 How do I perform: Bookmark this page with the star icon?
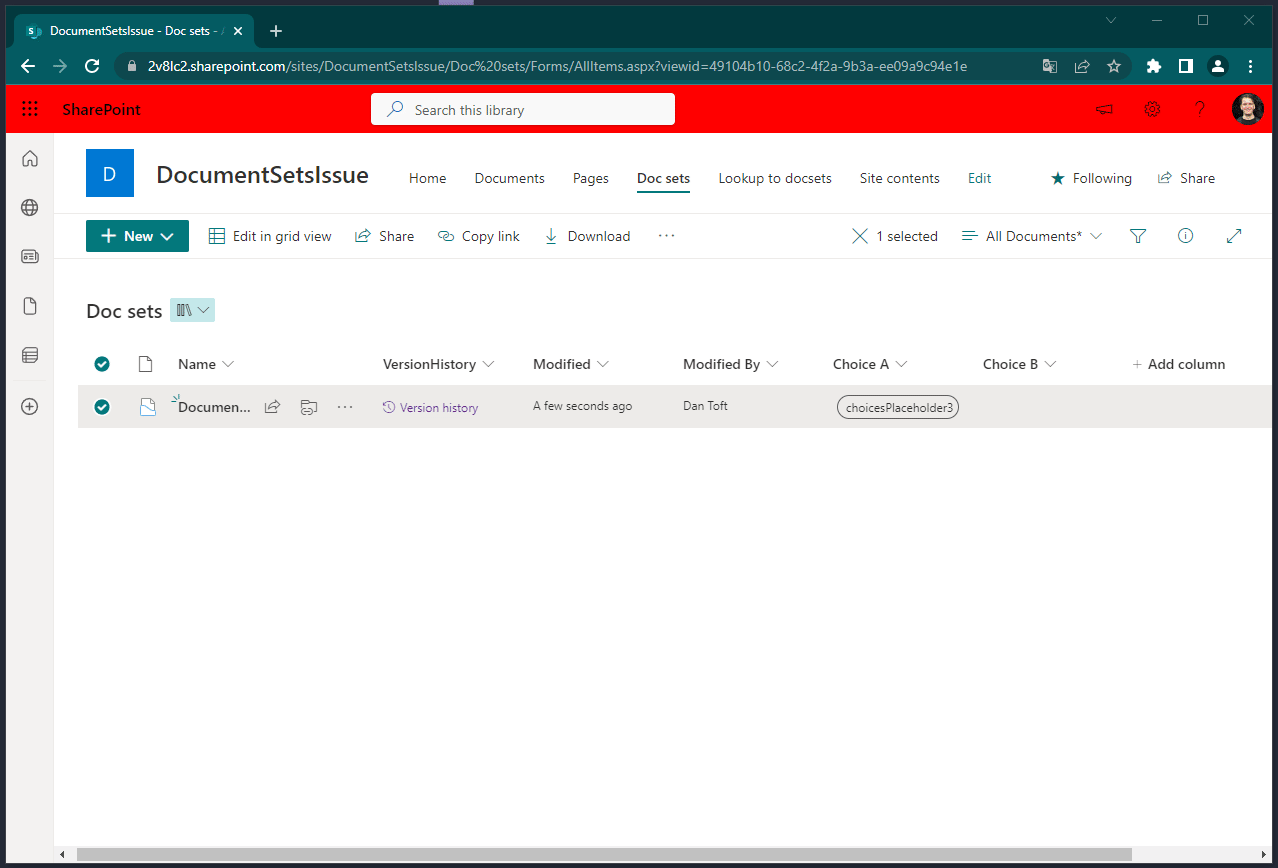[1114, 66]
